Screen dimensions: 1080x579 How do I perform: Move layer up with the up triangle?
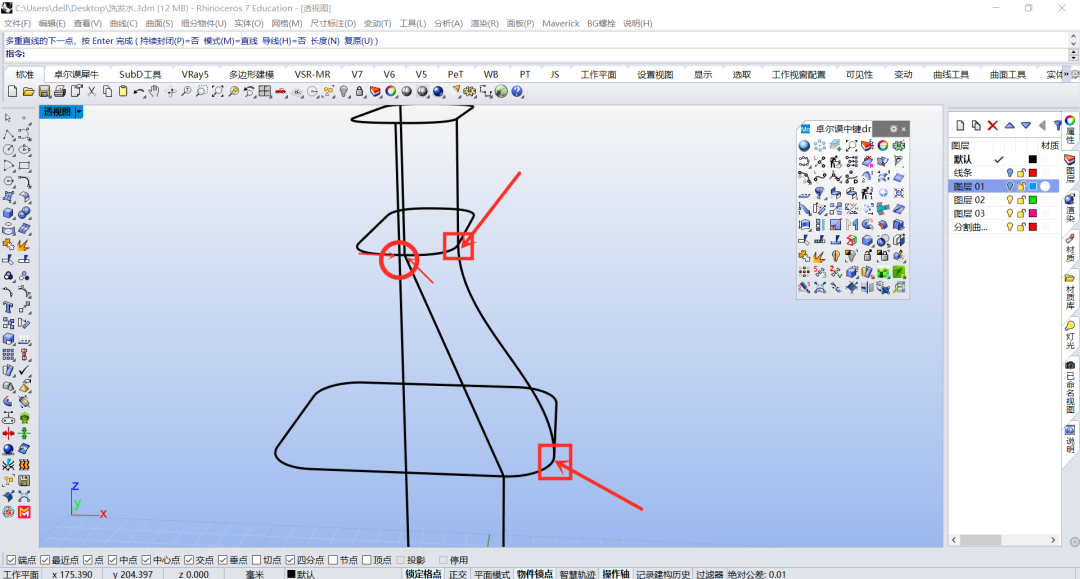(x=1009, y=125)
